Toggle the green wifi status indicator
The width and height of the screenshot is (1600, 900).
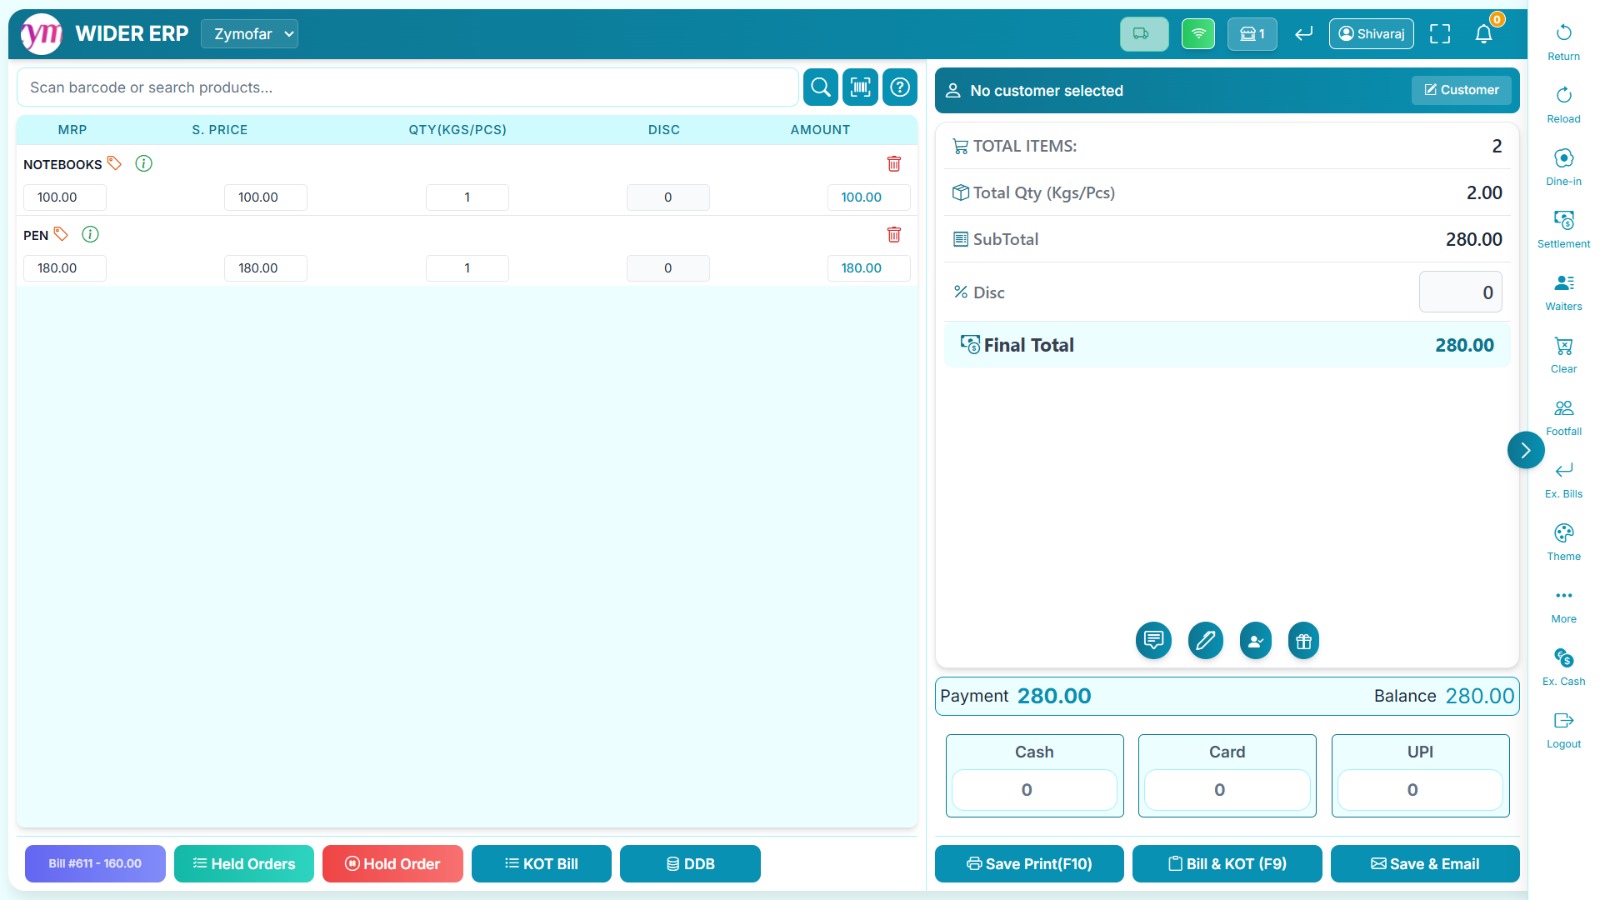point(1197,33)
